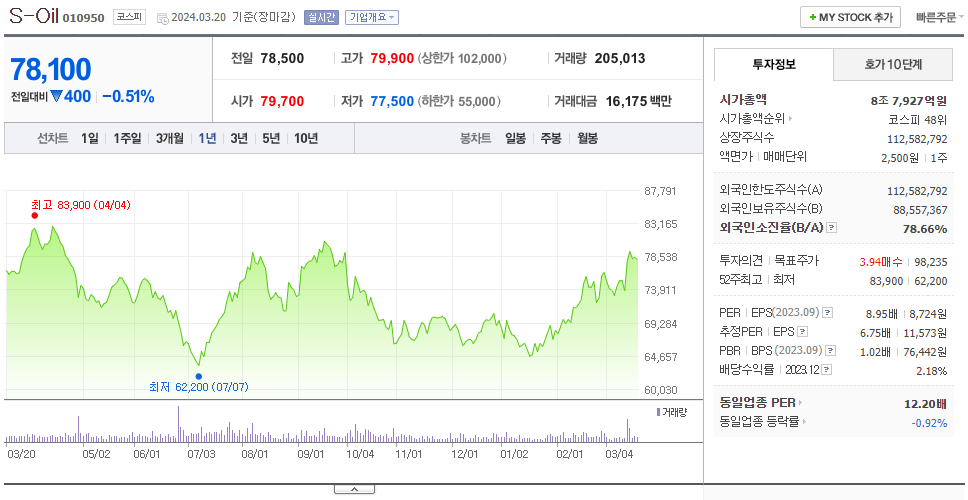This screenshot has width=968, height=500.
Task: Click the 시가총액 label
Action: (743, 99)
